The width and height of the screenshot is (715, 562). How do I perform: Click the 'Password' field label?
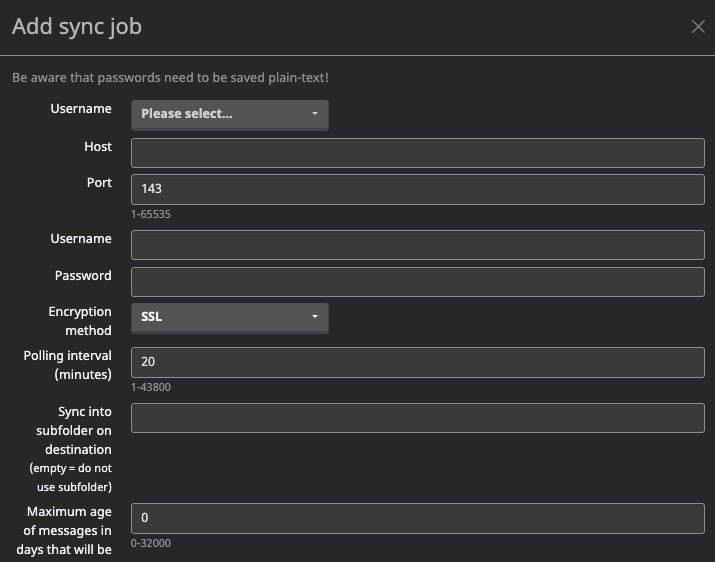click(x=83, y=276)
